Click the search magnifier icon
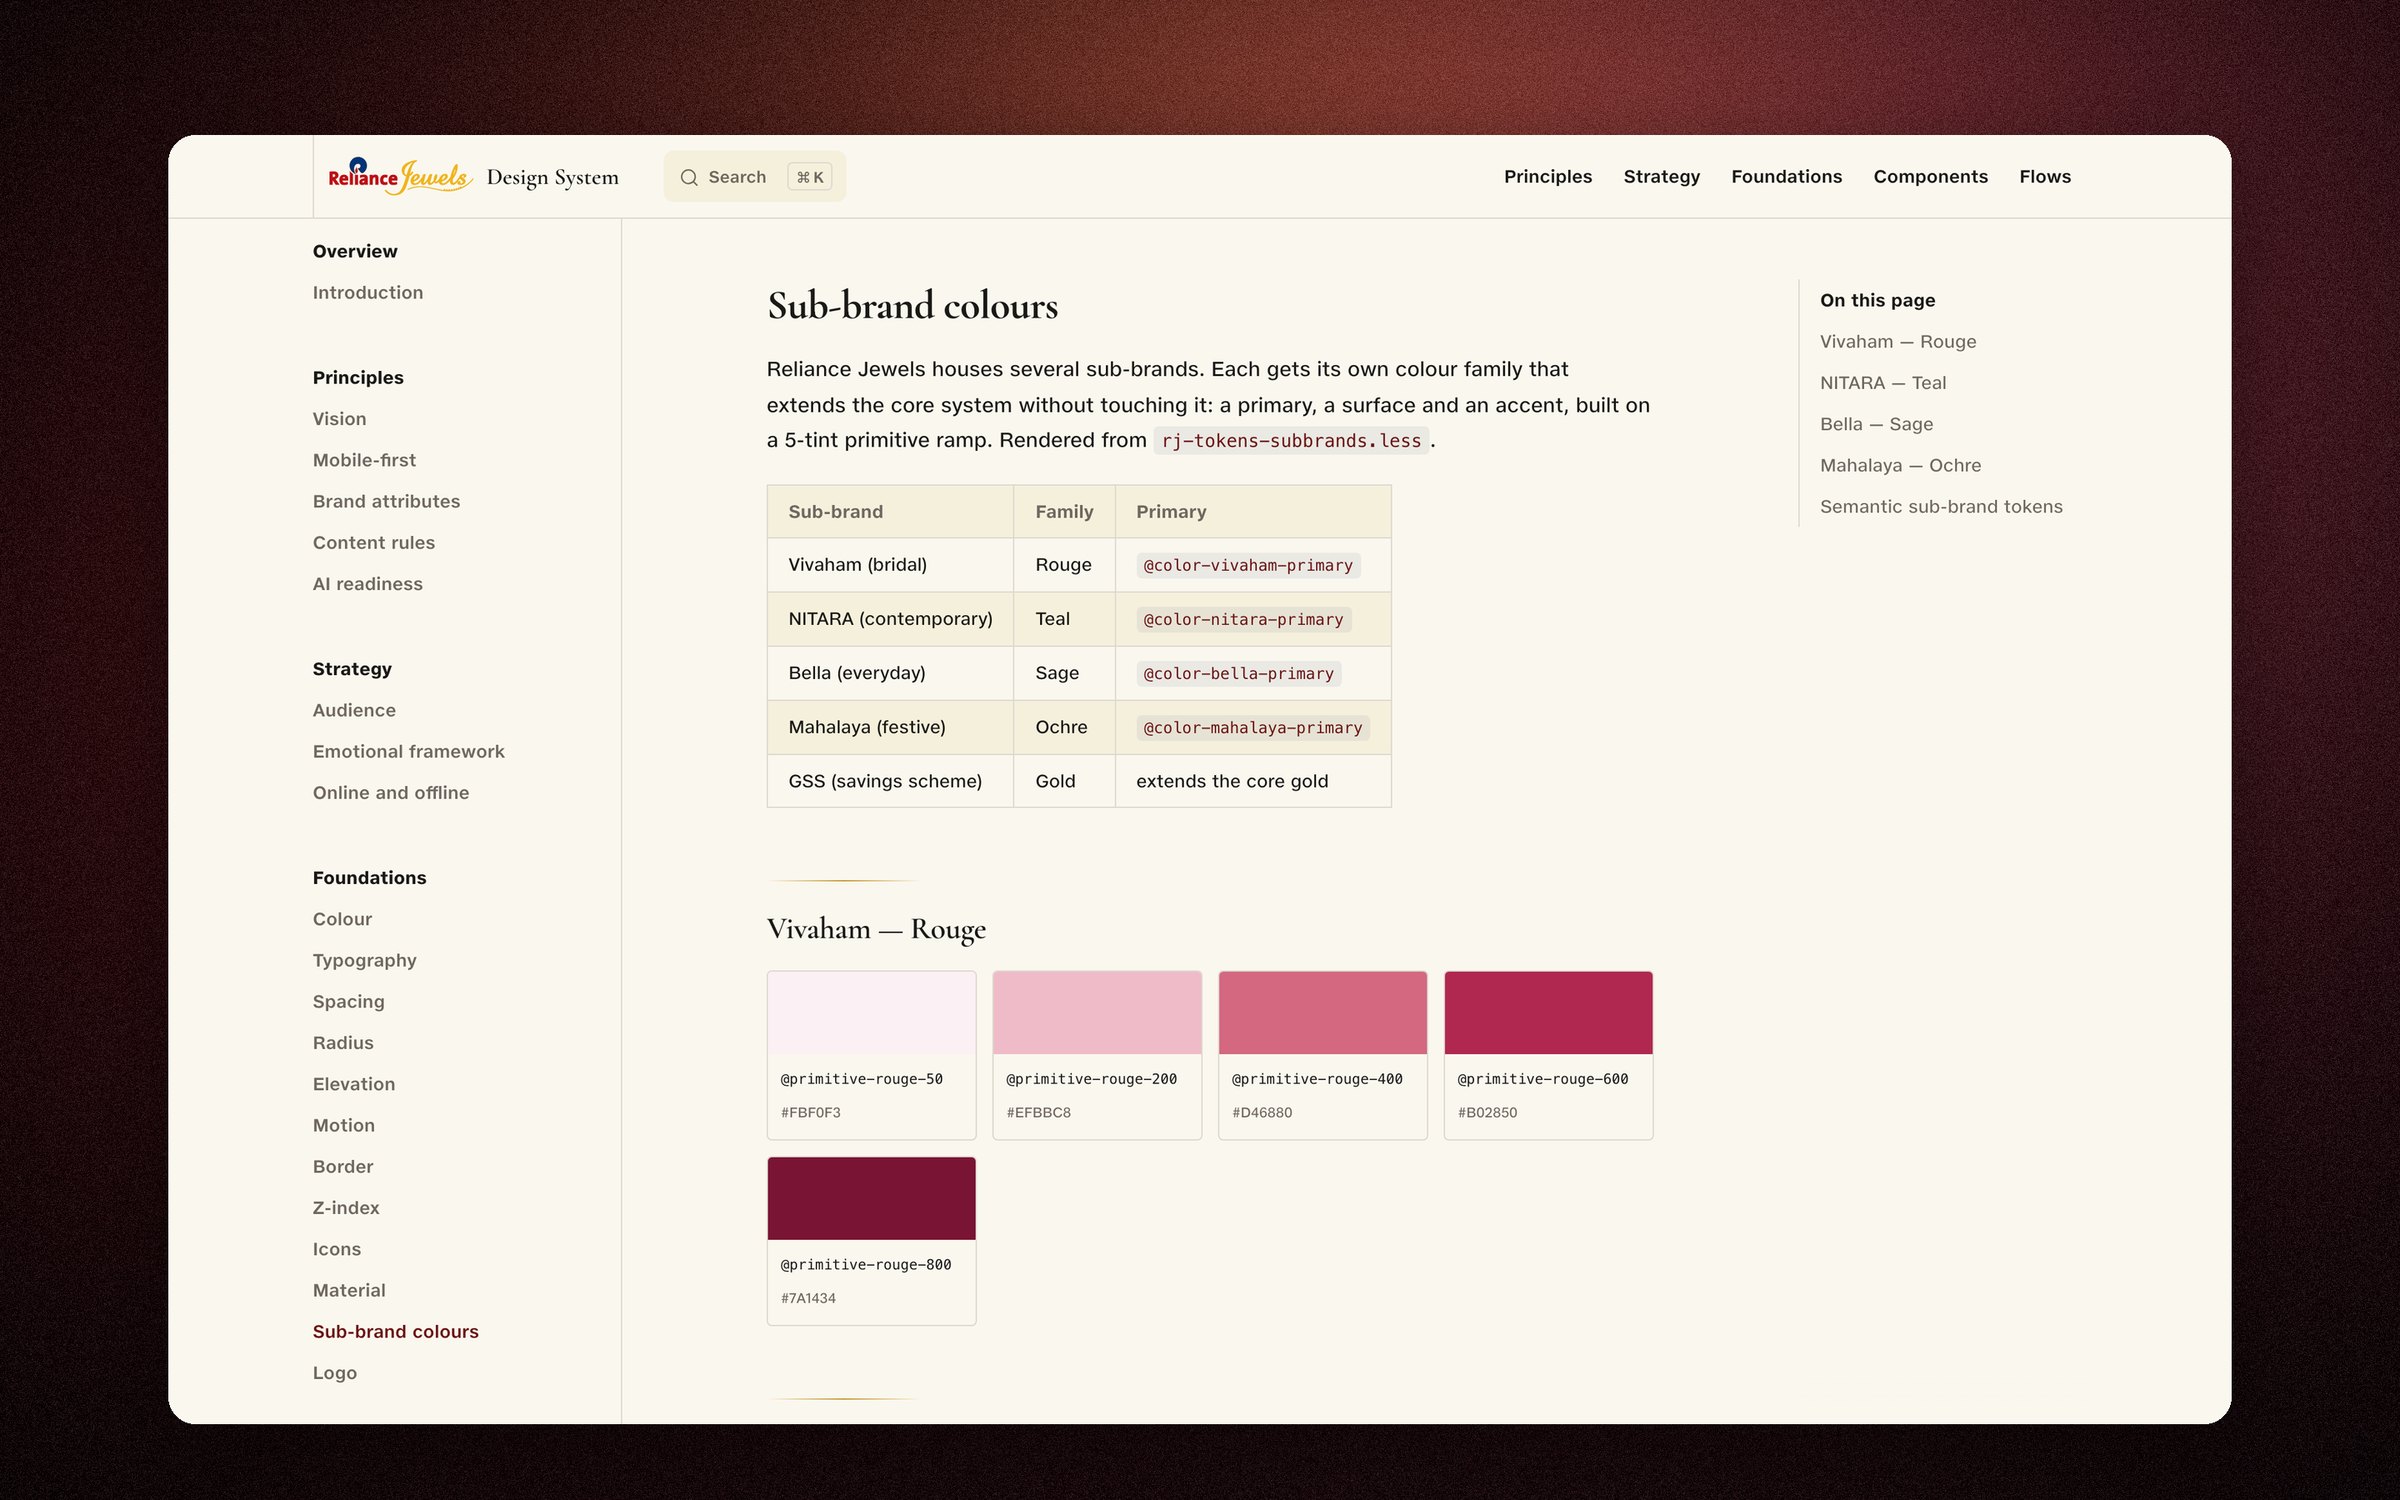 pos(689,177)
